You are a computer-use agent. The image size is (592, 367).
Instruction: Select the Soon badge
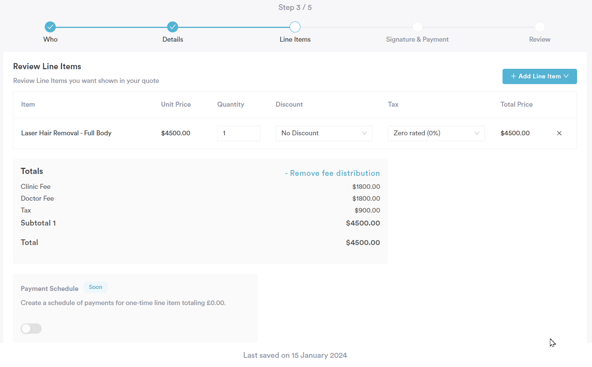[96, 287]
